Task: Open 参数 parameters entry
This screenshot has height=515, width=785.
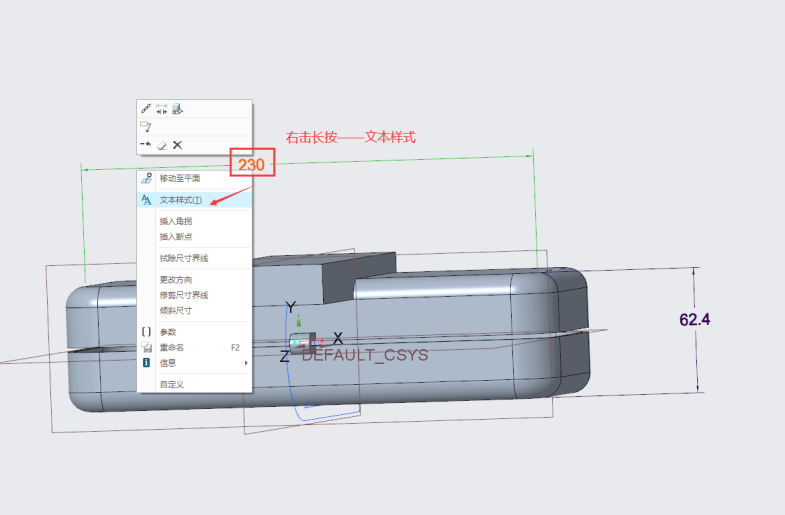Action: (168, 332)
